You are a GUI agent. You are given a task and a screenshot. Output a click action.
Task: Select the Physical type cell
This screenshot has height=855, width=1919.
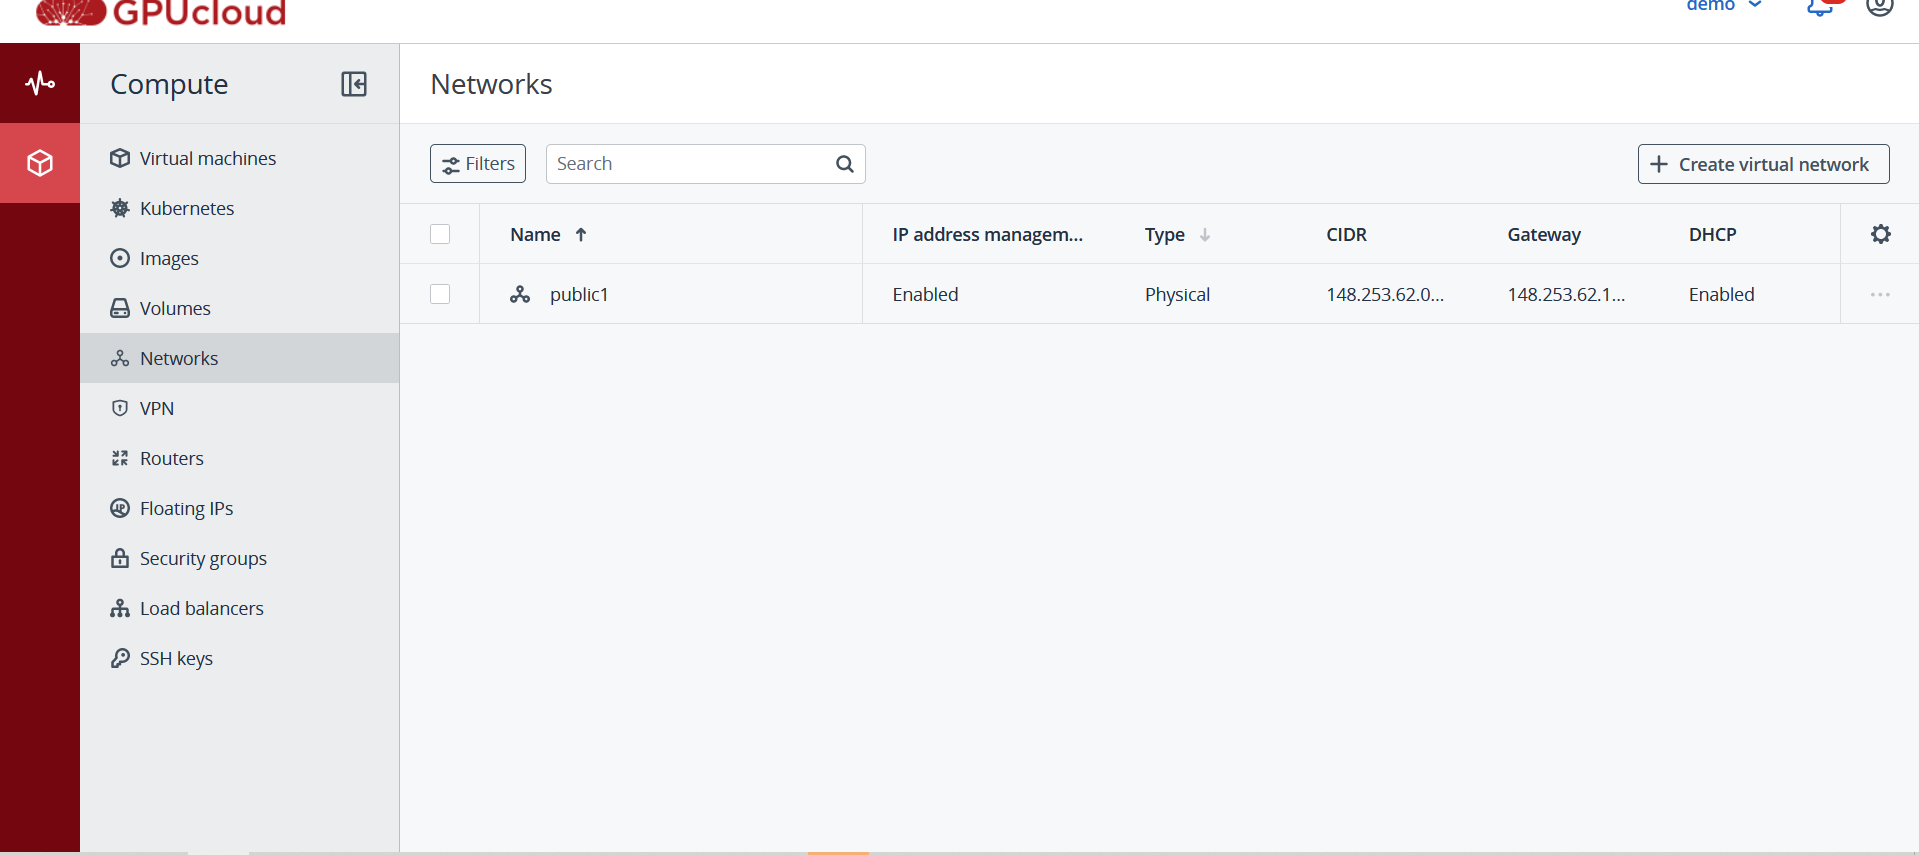pos(1177,294)
